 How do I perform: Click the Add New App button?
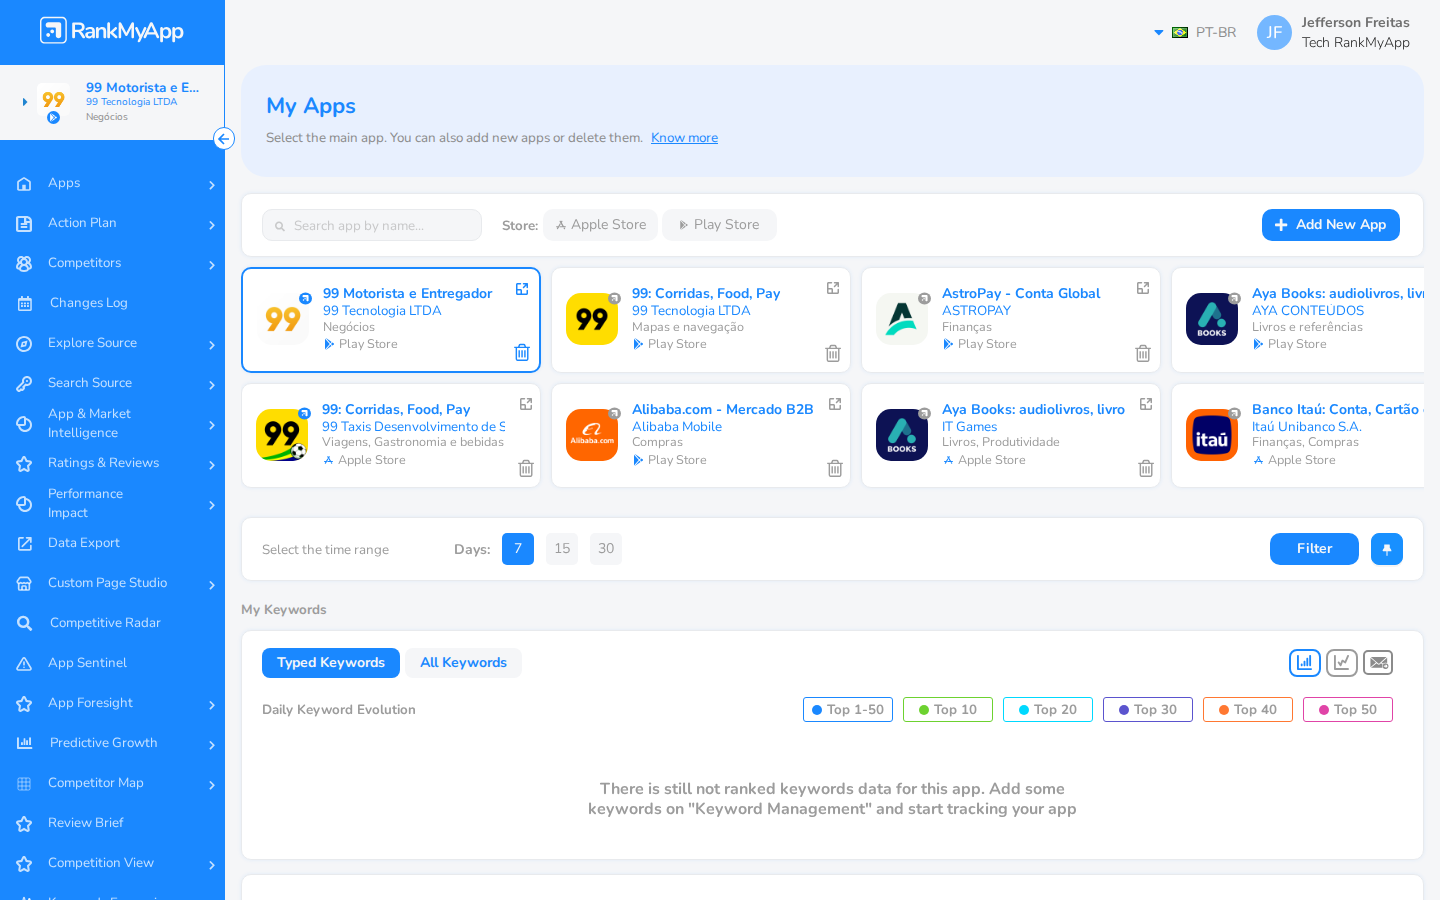pyautogui.click(x=1331, y=225)
